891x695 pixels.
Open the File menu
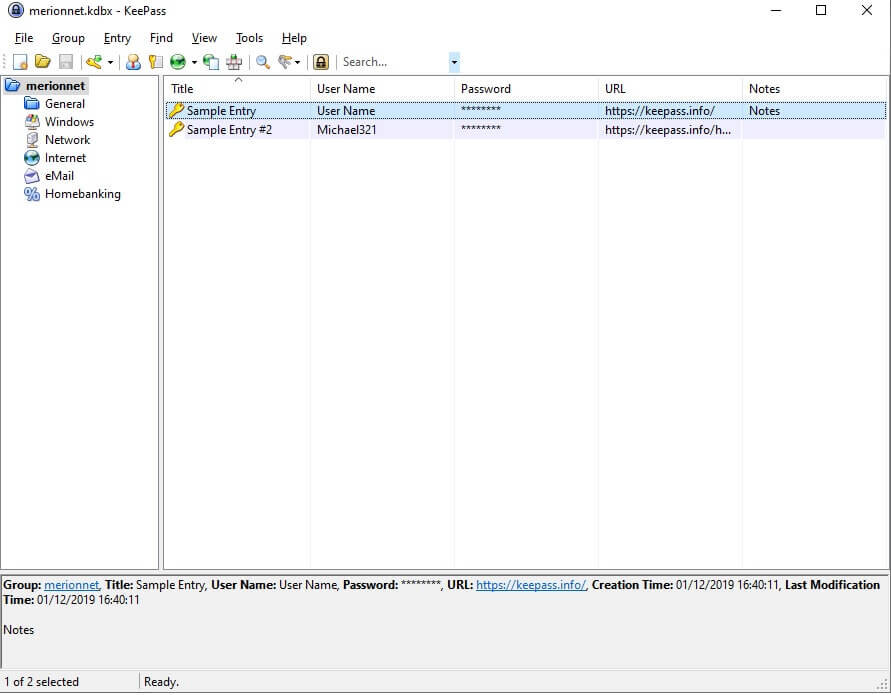[24, 38]
